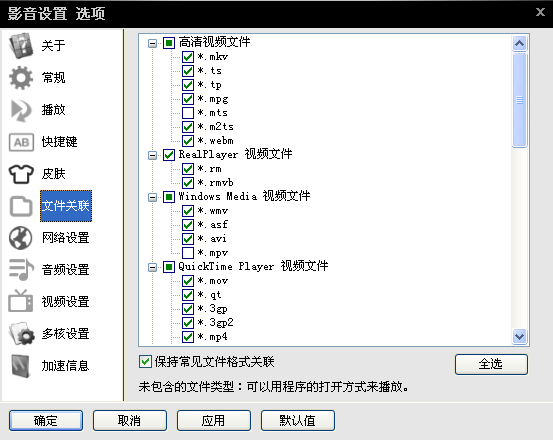The image size is (553, 440).
Task: Select the highlighted 文件关联 label
Action: click(x=66, y=206)
